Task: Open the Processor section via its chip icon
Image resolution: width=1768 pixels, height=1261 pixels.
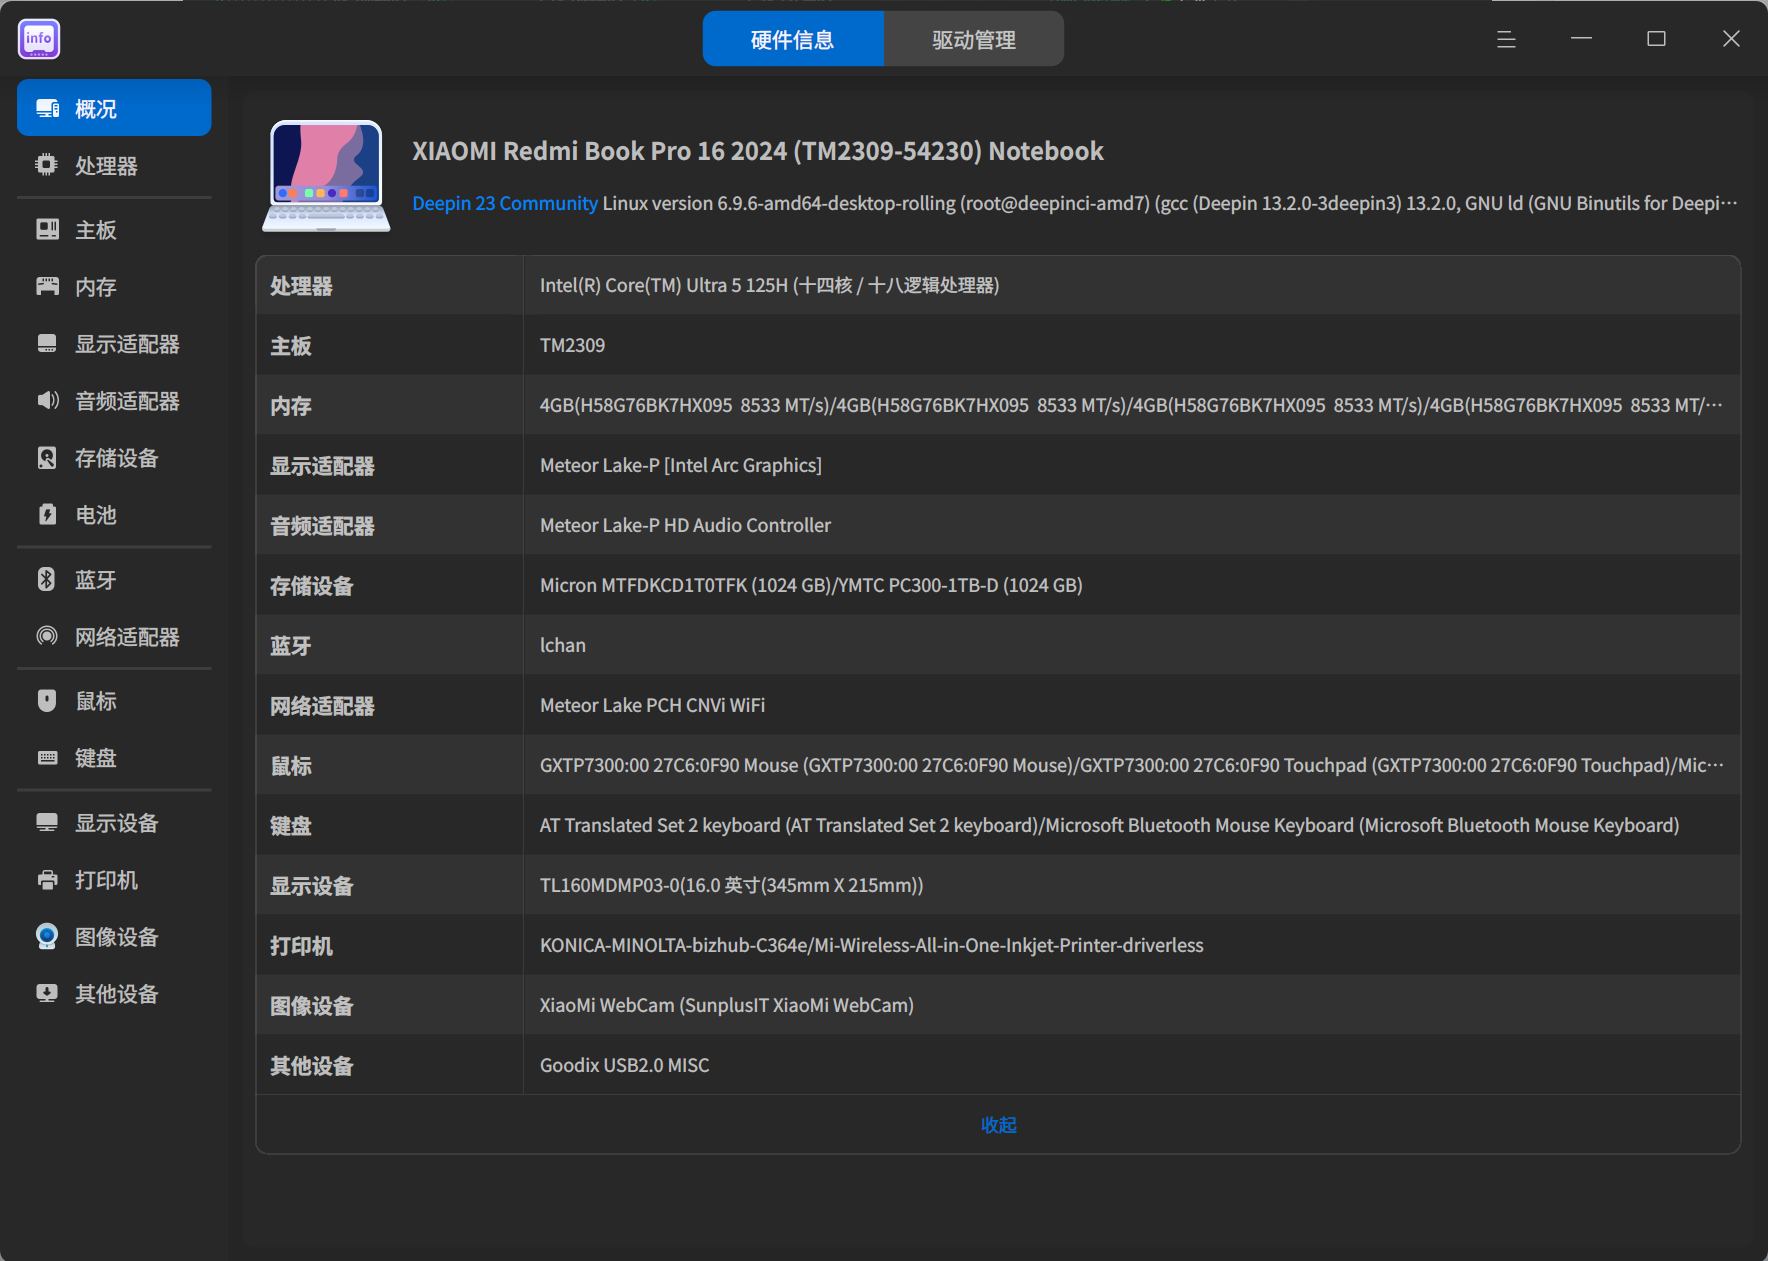Action: click(x=47, y=165)
